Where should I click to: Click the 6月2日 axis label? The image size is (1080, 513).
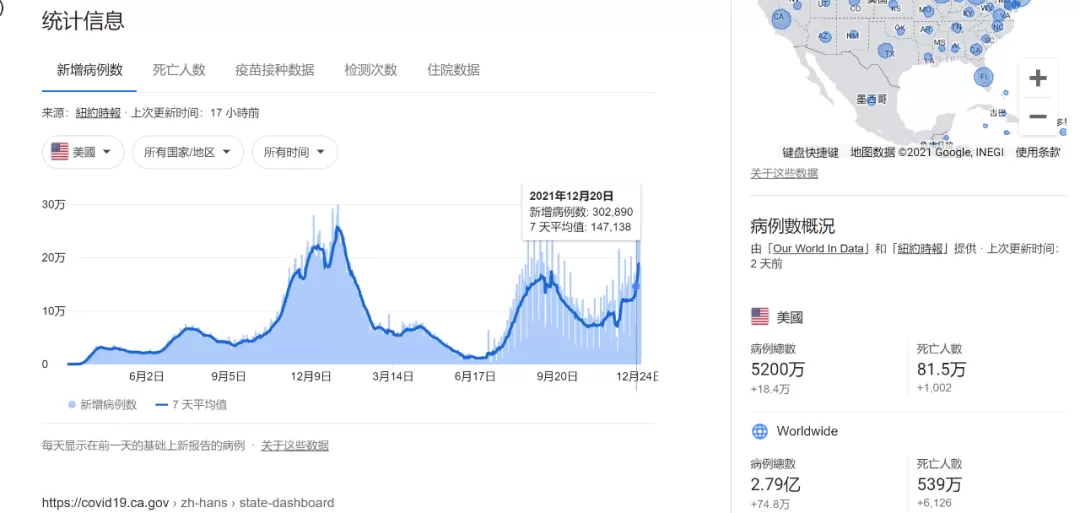146,377
